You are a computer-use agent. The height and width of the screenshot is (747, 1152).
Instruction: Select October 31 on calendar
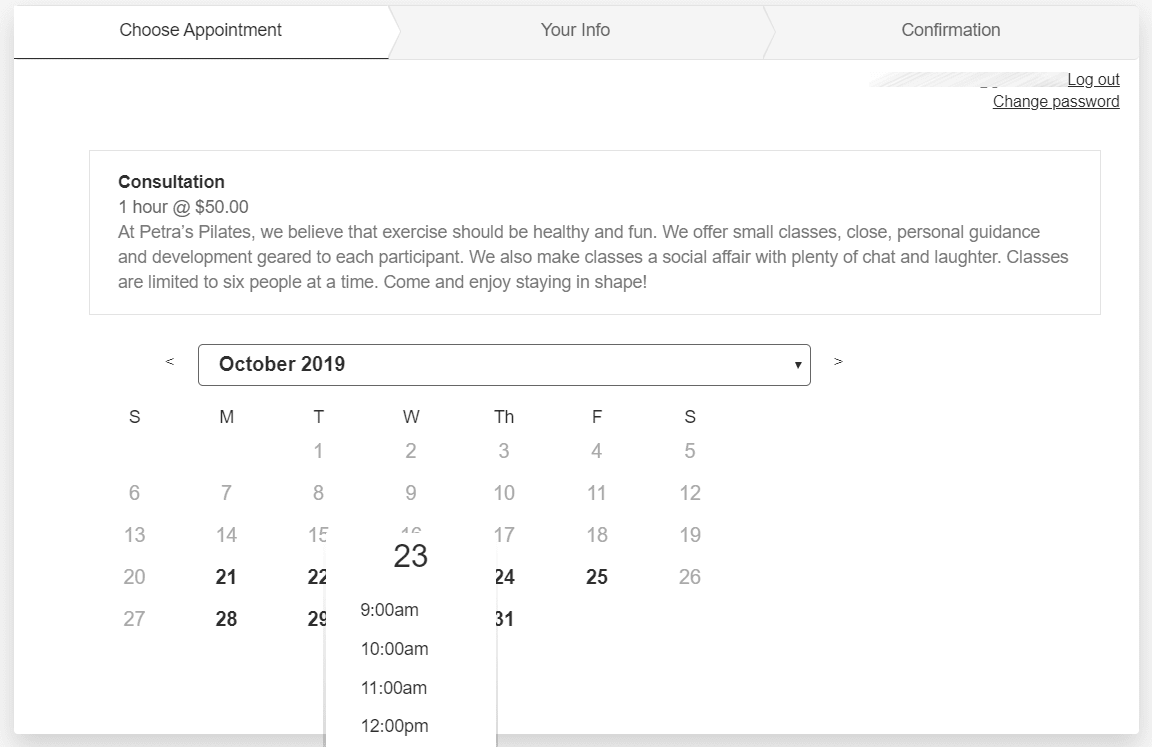pyautogui.click(x=505, y=619)
